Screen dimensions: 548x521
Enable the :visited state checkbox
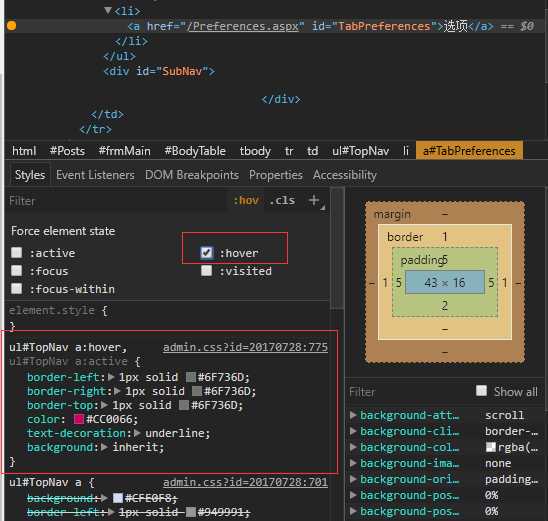[206, 270]
